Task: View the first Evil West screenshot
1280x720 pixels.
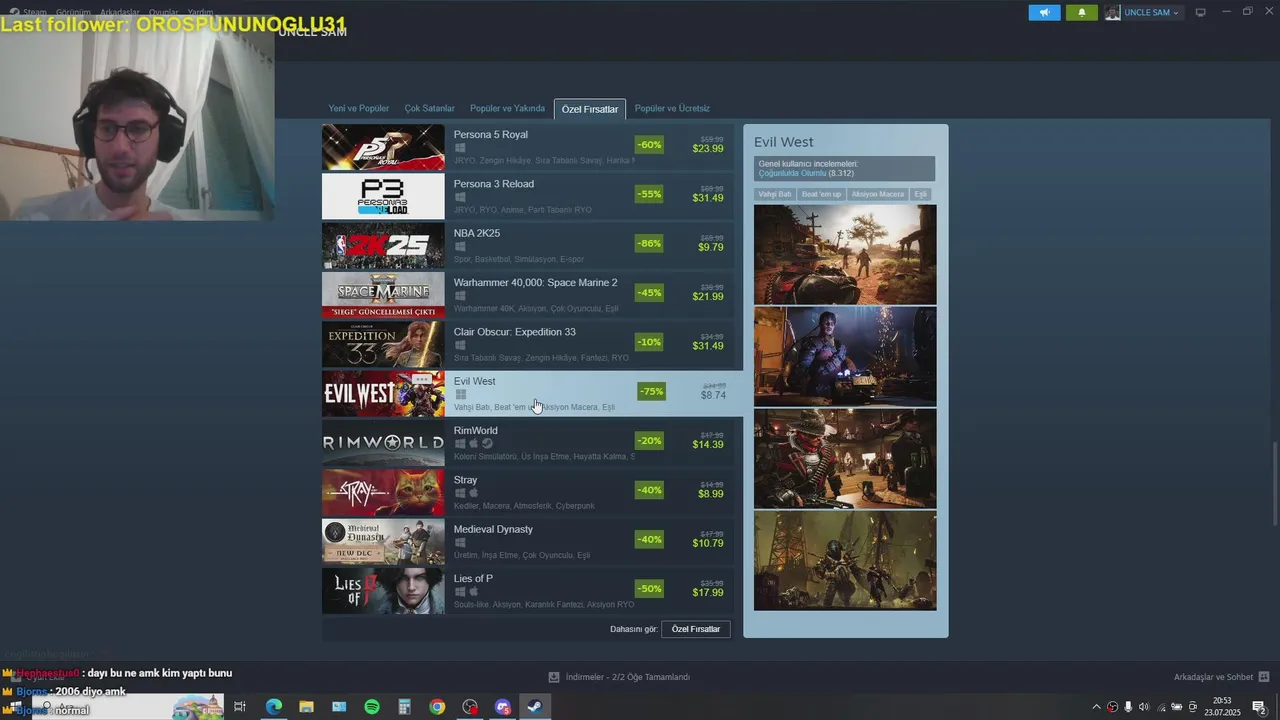Action: 845,255
